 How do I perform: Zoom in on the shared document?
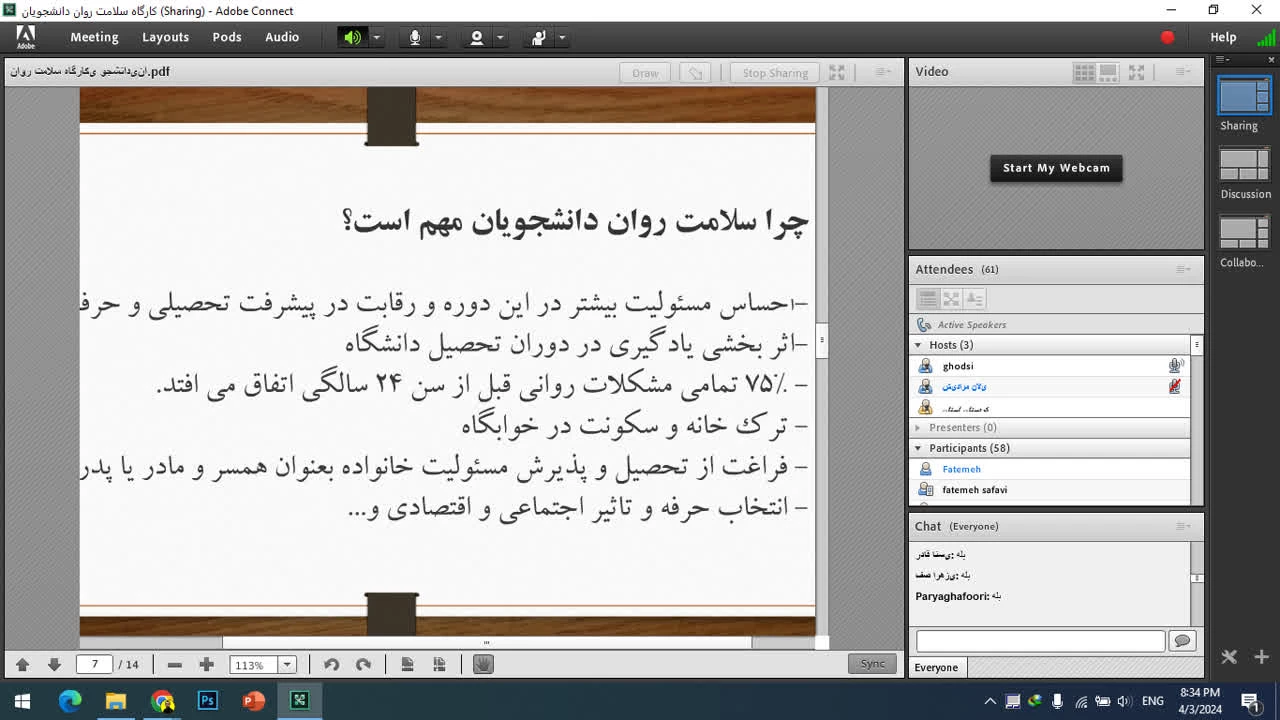coord(206,665)
